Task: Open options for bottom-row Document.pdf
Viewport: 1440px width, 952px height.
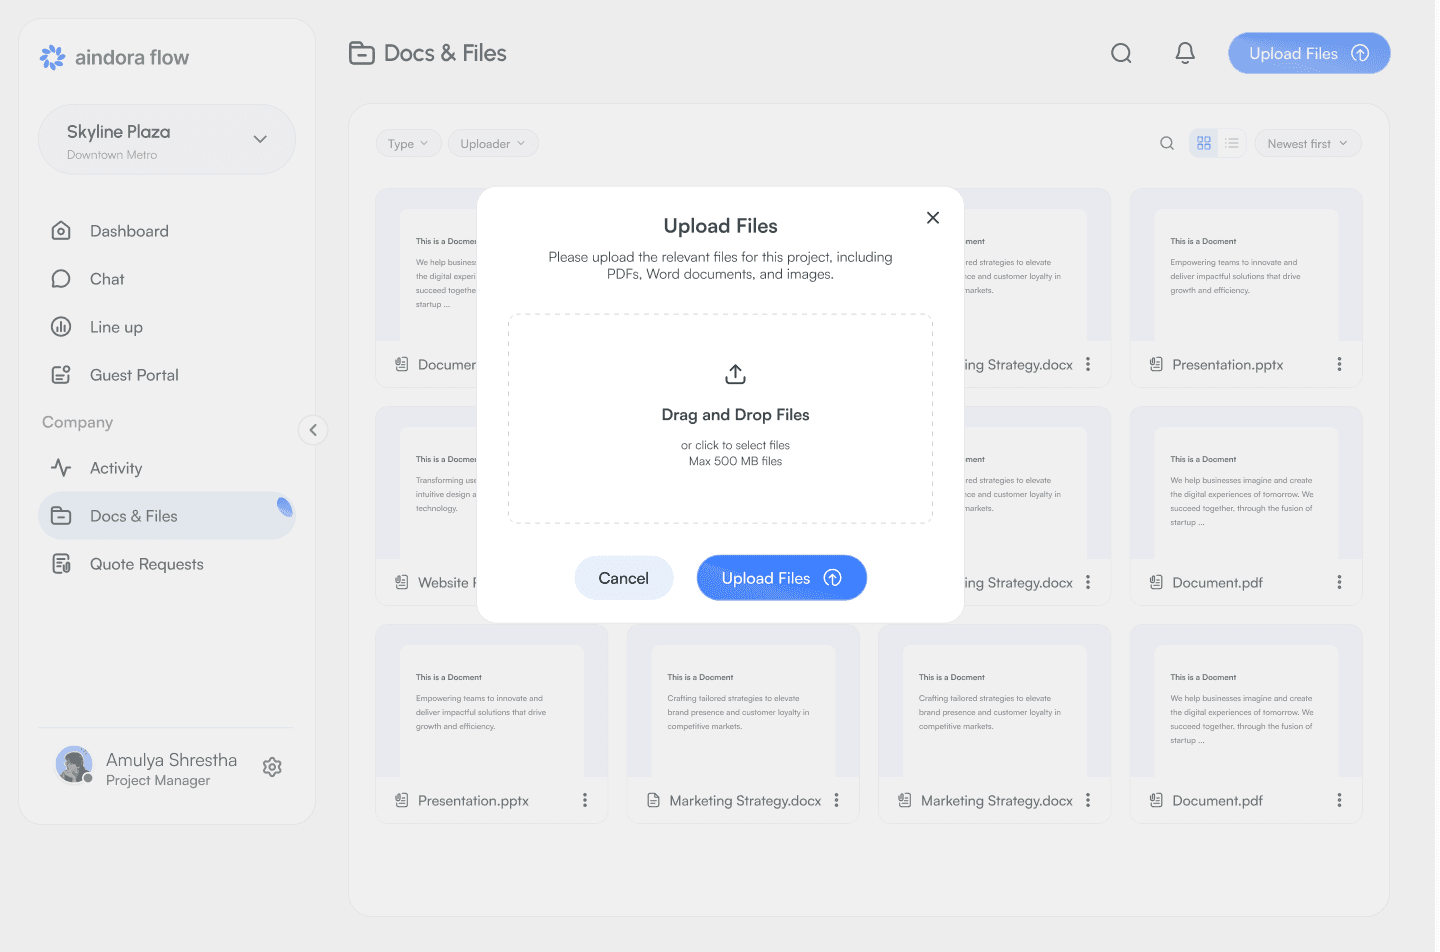Action: (1339, 801)
